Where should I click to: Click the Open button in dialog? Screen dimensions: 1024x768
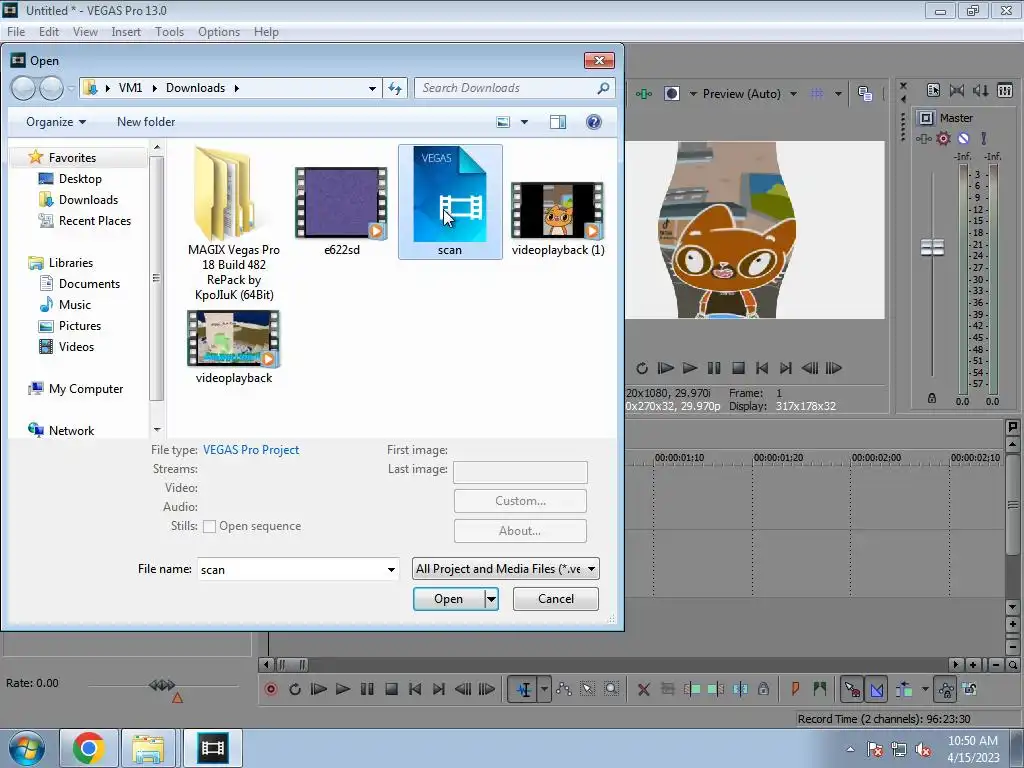pyautogui.click(x=449, y=599)
